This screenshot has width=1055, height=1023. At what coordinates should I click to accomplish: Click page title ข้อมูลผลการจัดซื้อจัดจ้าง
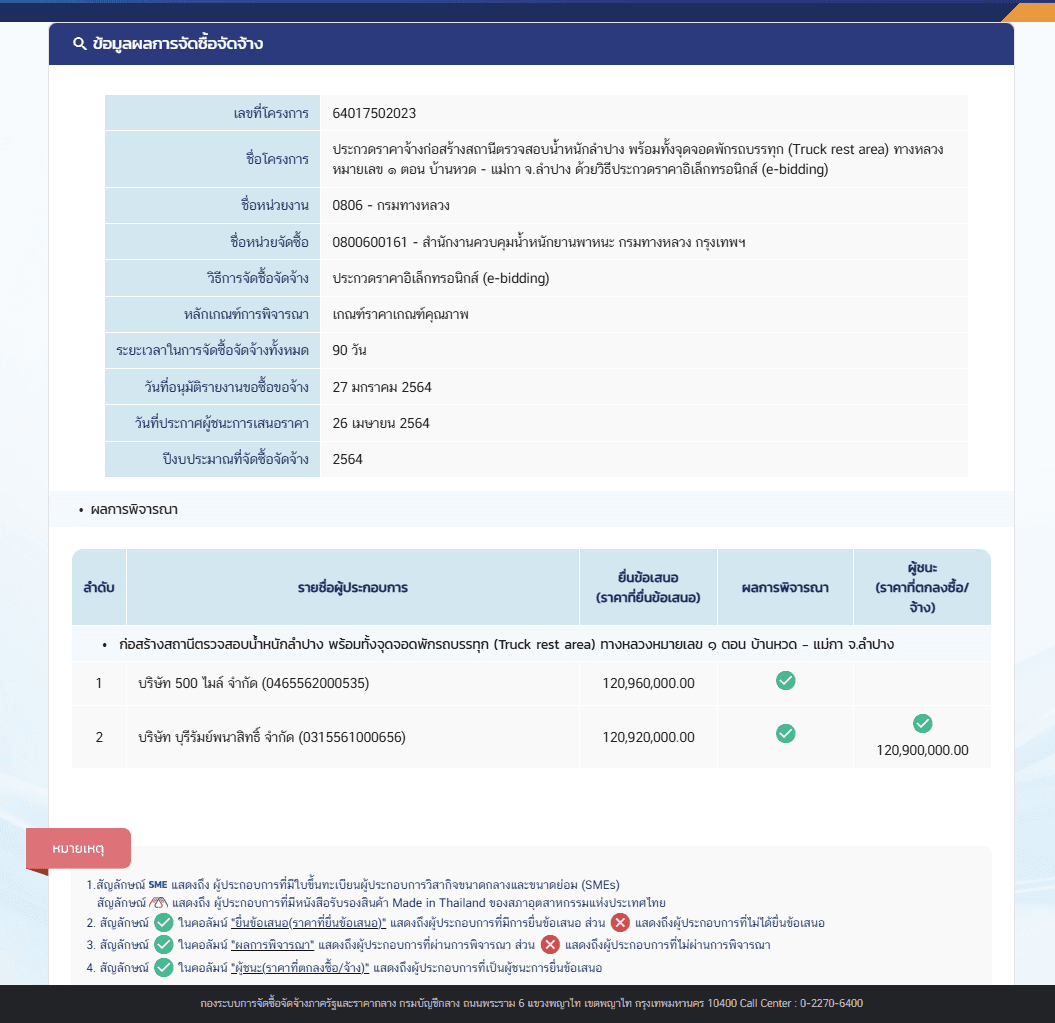[178, 44]
